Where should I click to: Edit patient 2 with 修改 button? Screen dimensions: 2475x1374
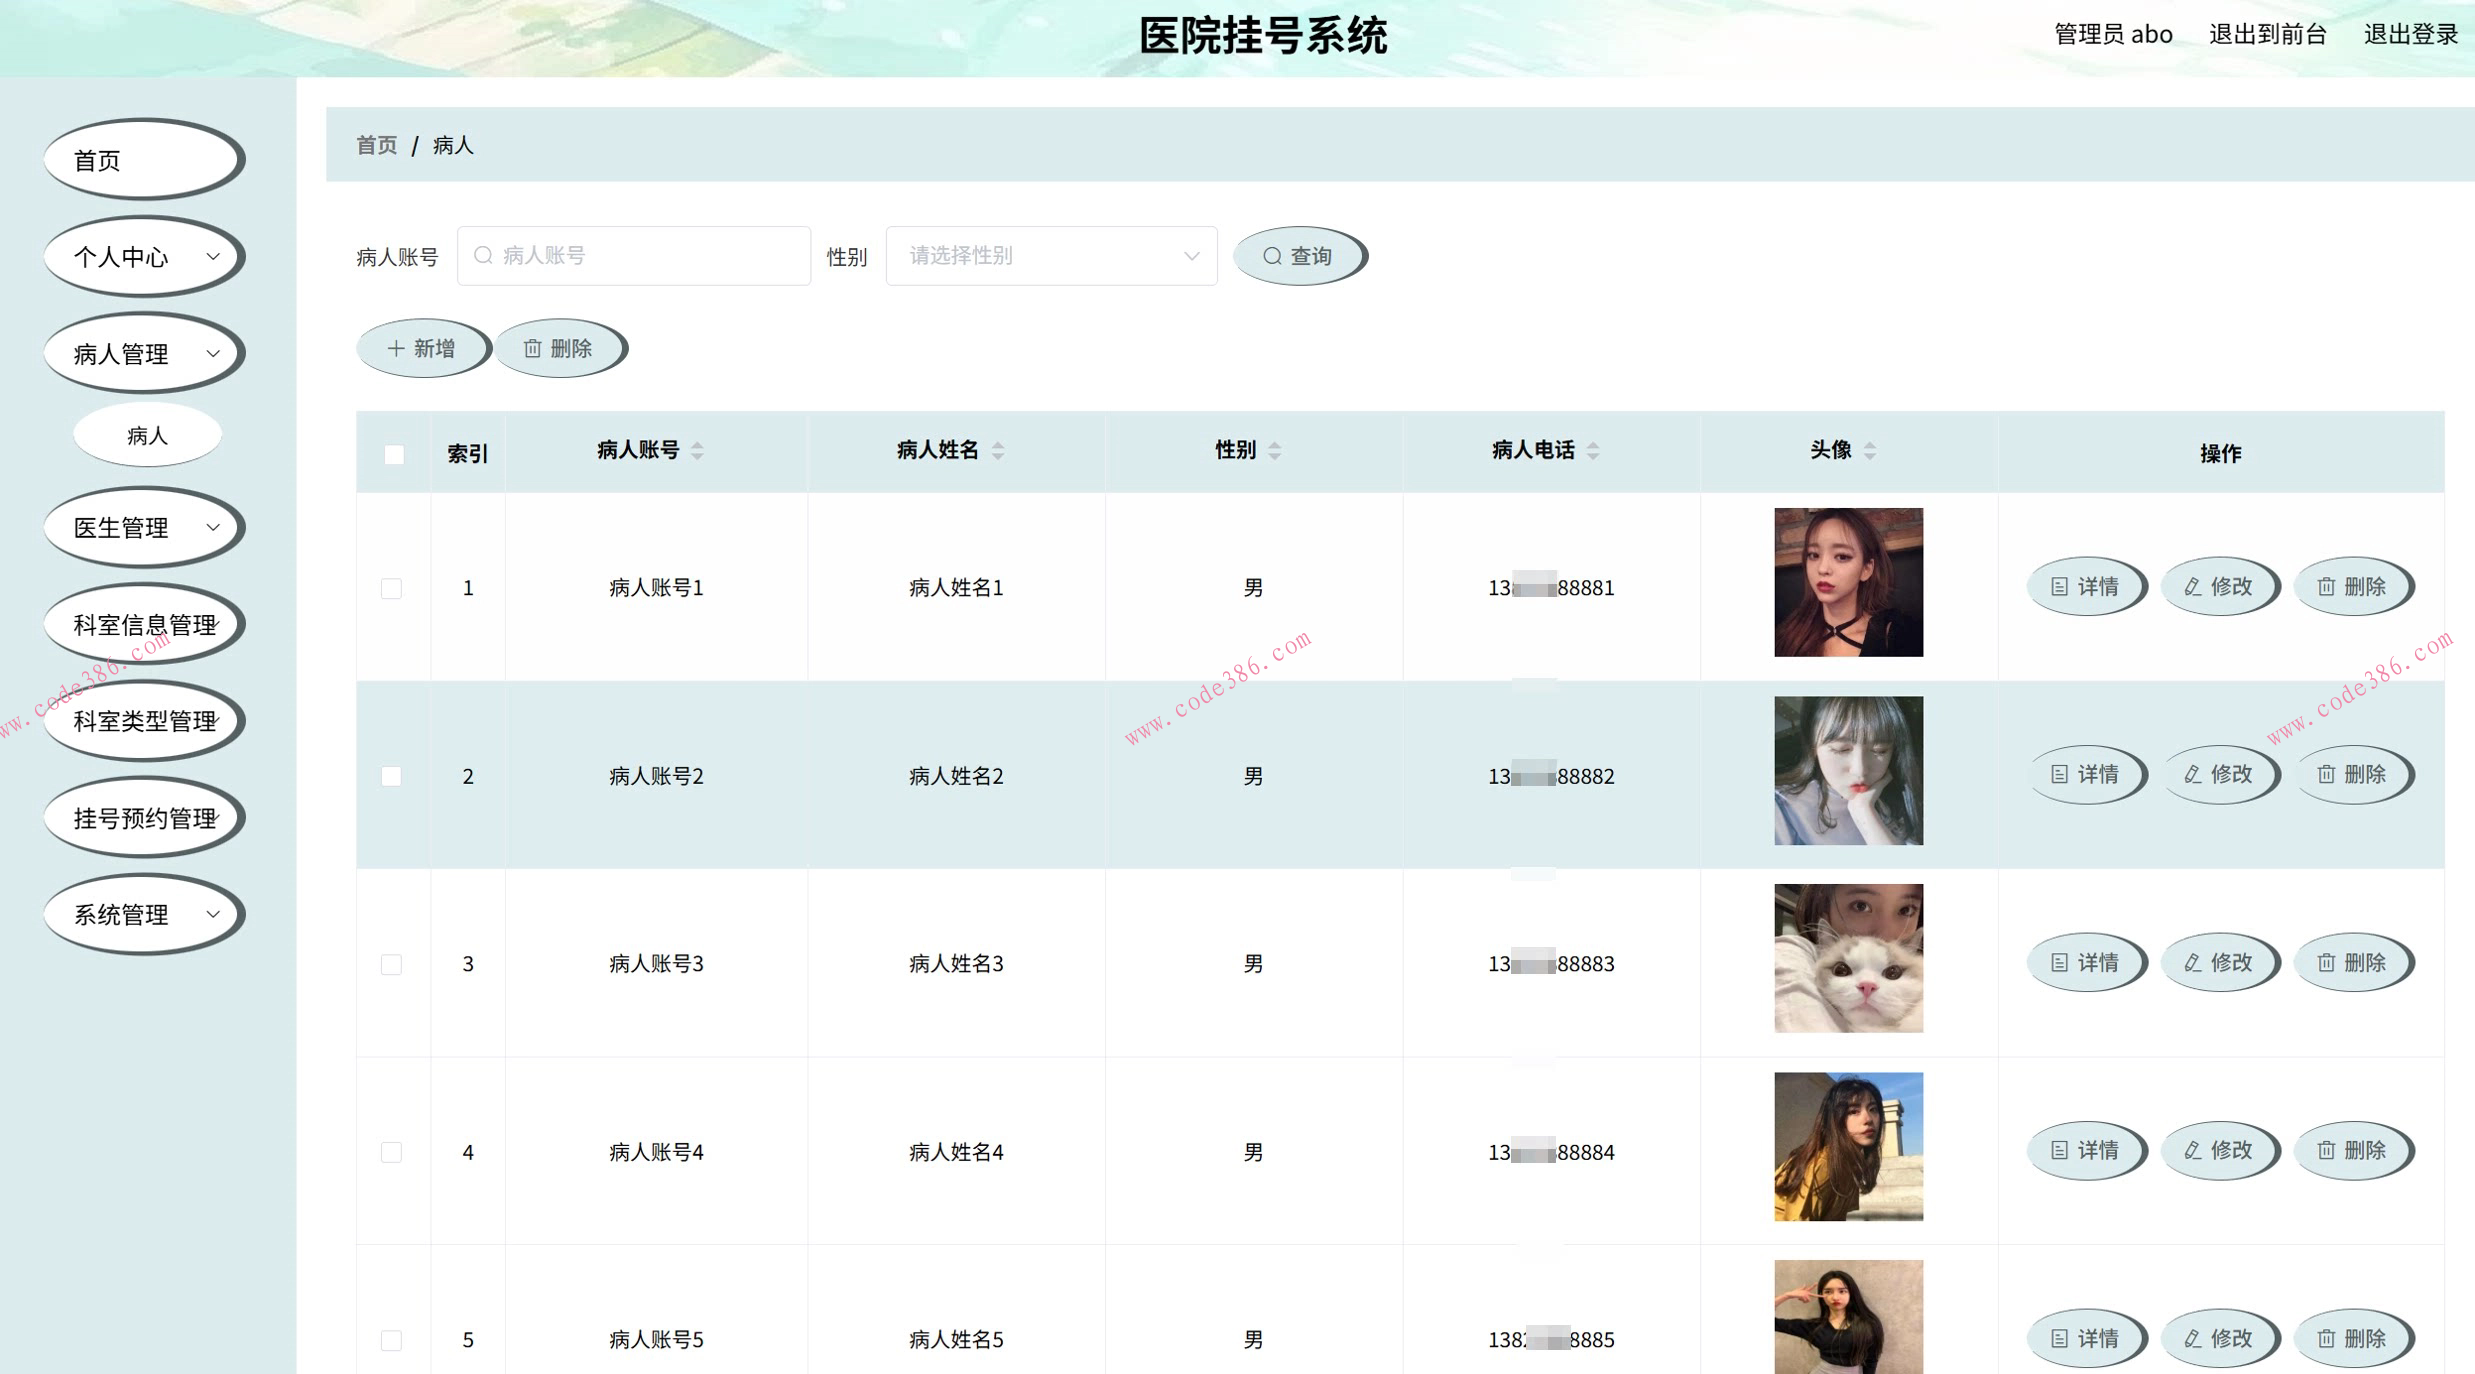click(x=2219, y=775)
